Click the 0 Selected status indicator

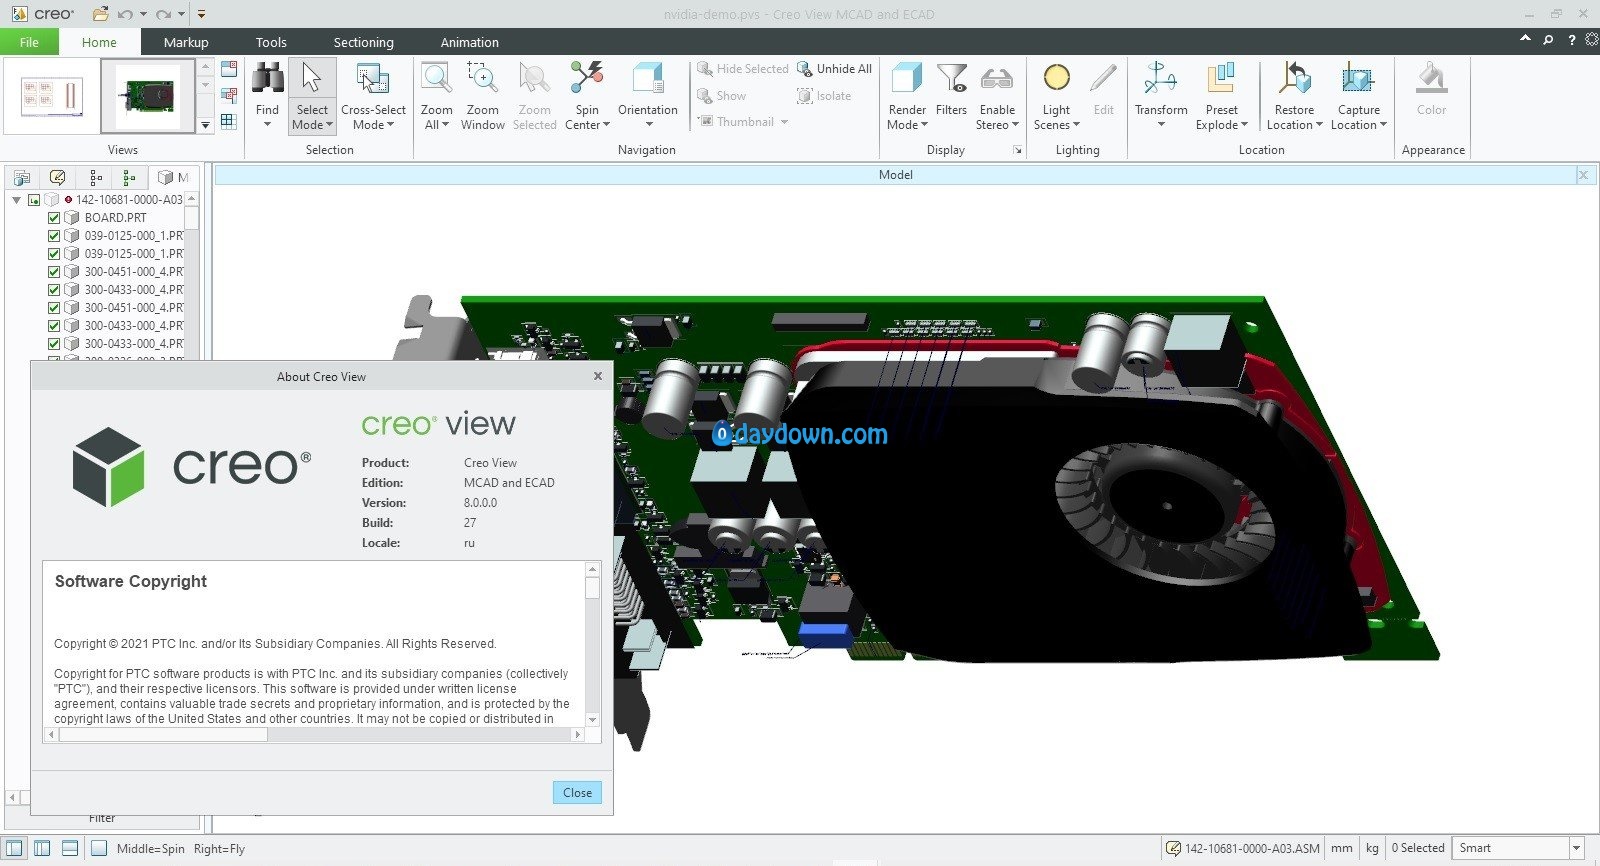click(x=1417, y=848)
